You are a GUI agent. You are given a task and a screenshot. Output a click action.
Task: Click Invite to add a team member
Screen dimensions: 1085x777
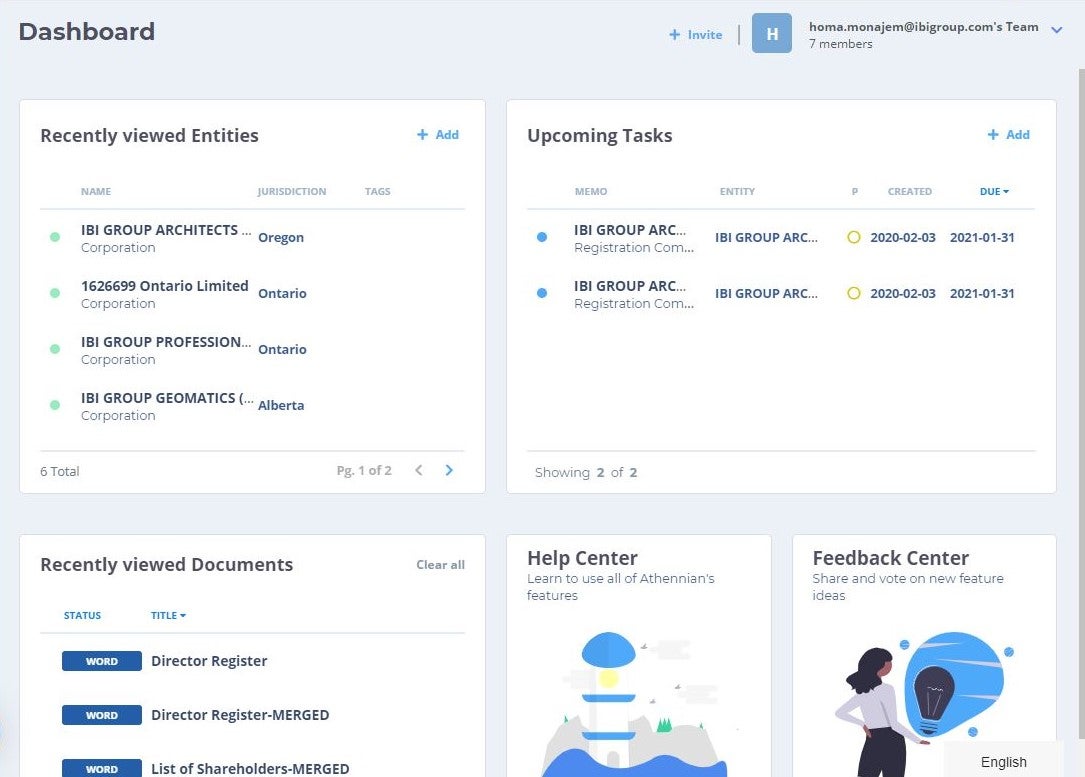tap(696, 34)
